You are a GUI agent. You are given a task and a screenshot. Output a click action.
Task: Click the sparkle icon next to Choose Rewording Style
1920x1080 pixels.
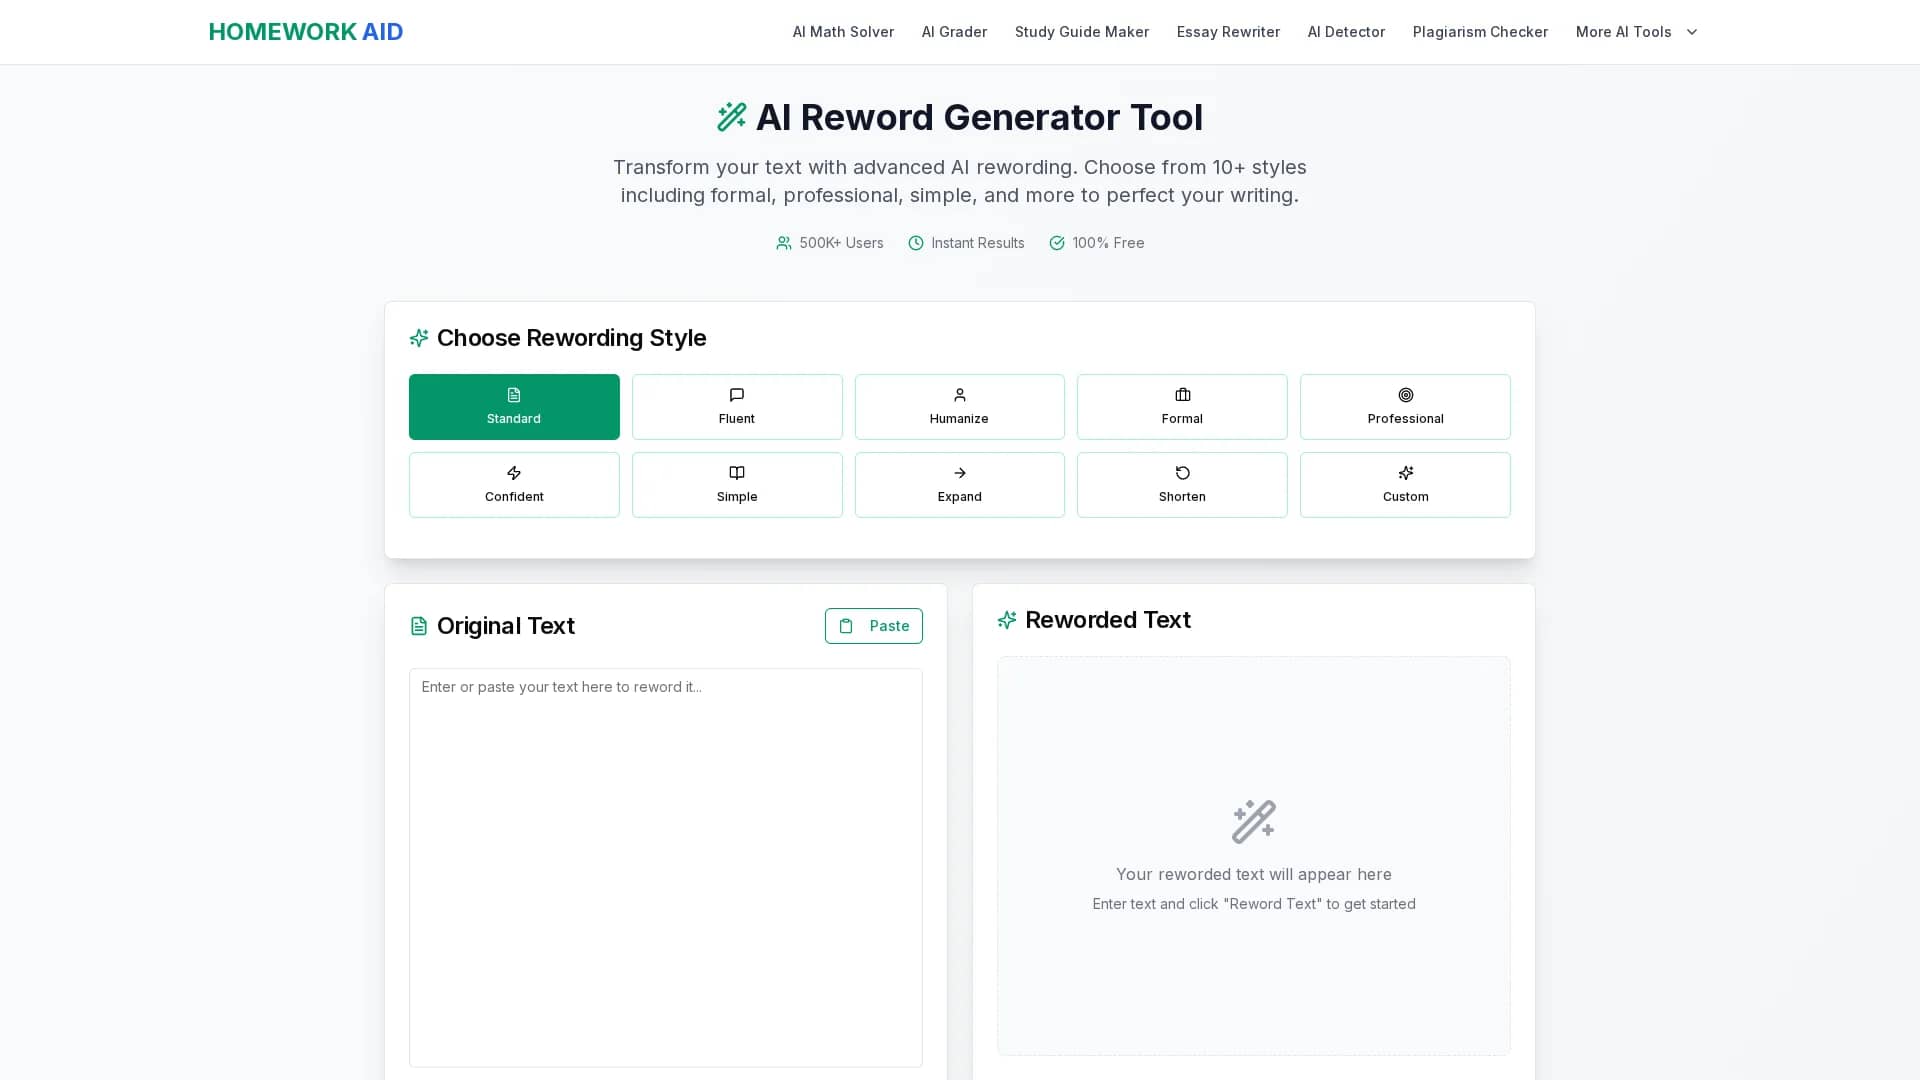click(419, 338)
